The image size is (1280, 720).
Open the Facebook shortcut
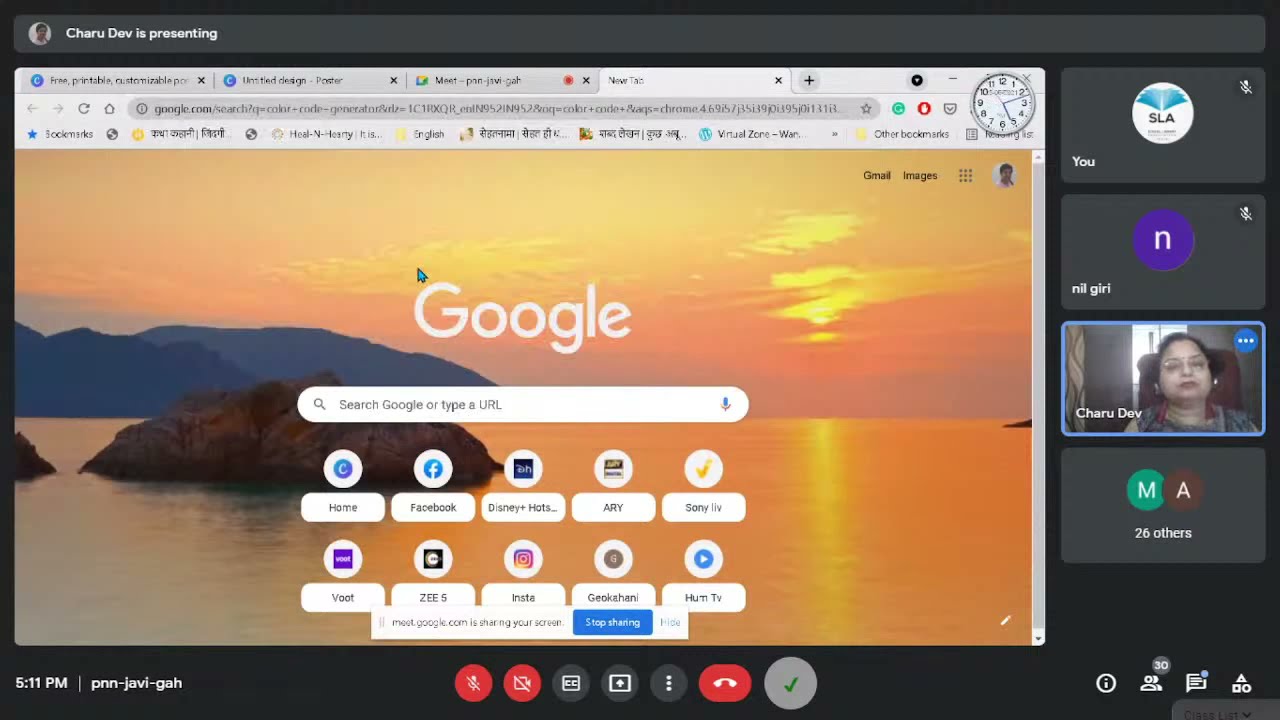coord(433,486)
